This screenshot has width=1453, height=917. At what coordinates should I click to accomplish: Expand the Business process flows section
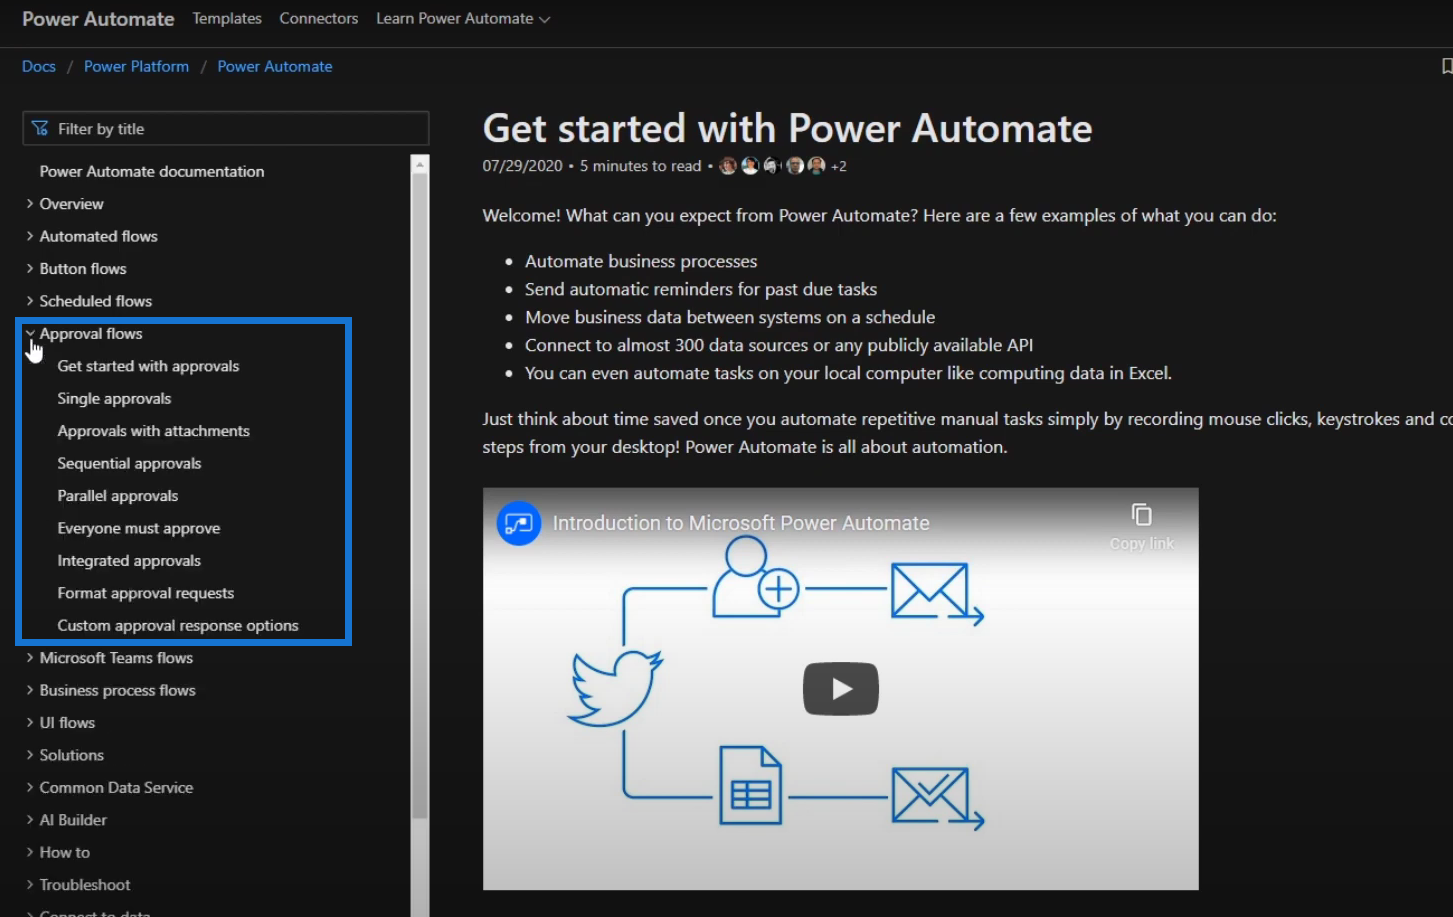(117, 690)
